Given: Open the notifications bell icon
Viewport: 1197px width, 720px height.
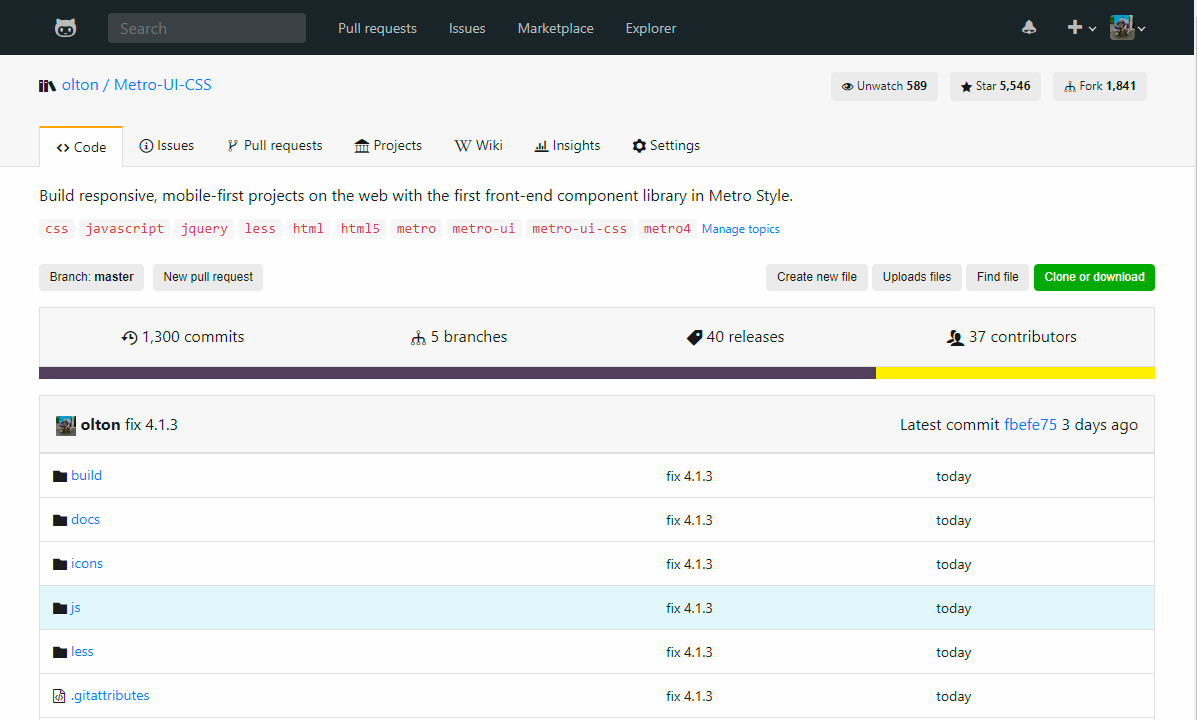Looking at the screenshot, I should 1029,28.
